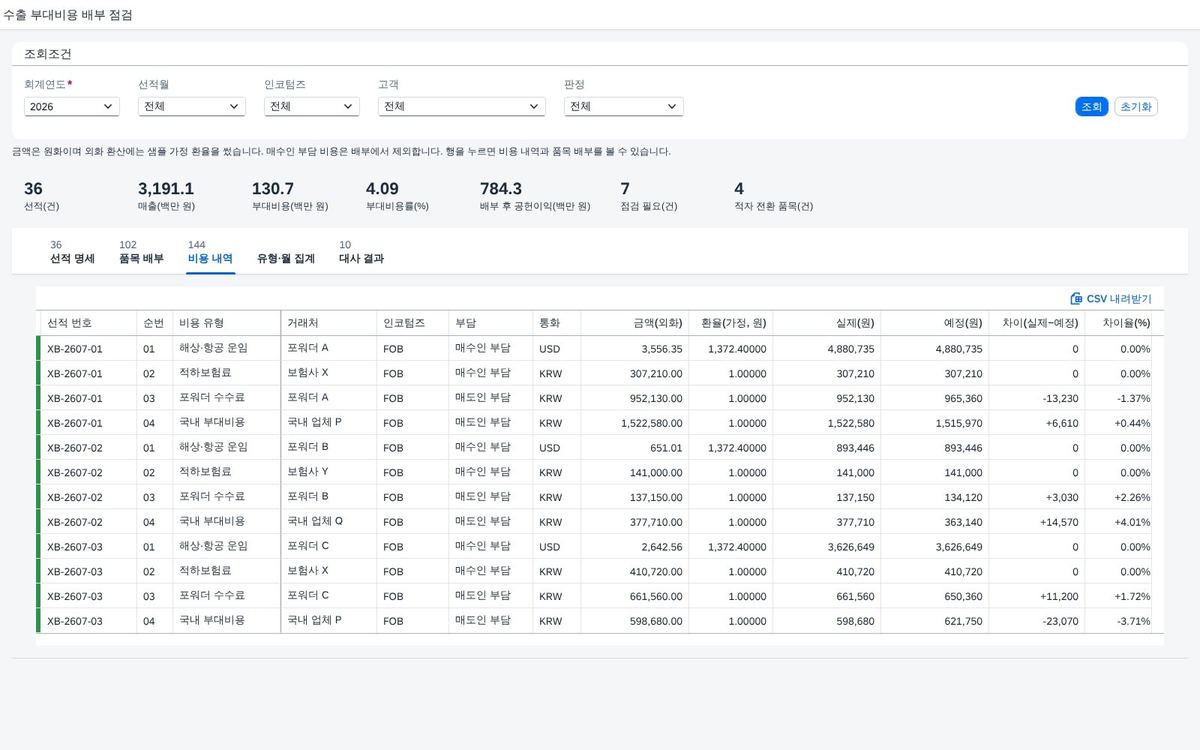Click the 부대비용(백만 원) value 130.7
Image resolution: width=1200 pixels, height=750 pixels.
pos(273,188)
